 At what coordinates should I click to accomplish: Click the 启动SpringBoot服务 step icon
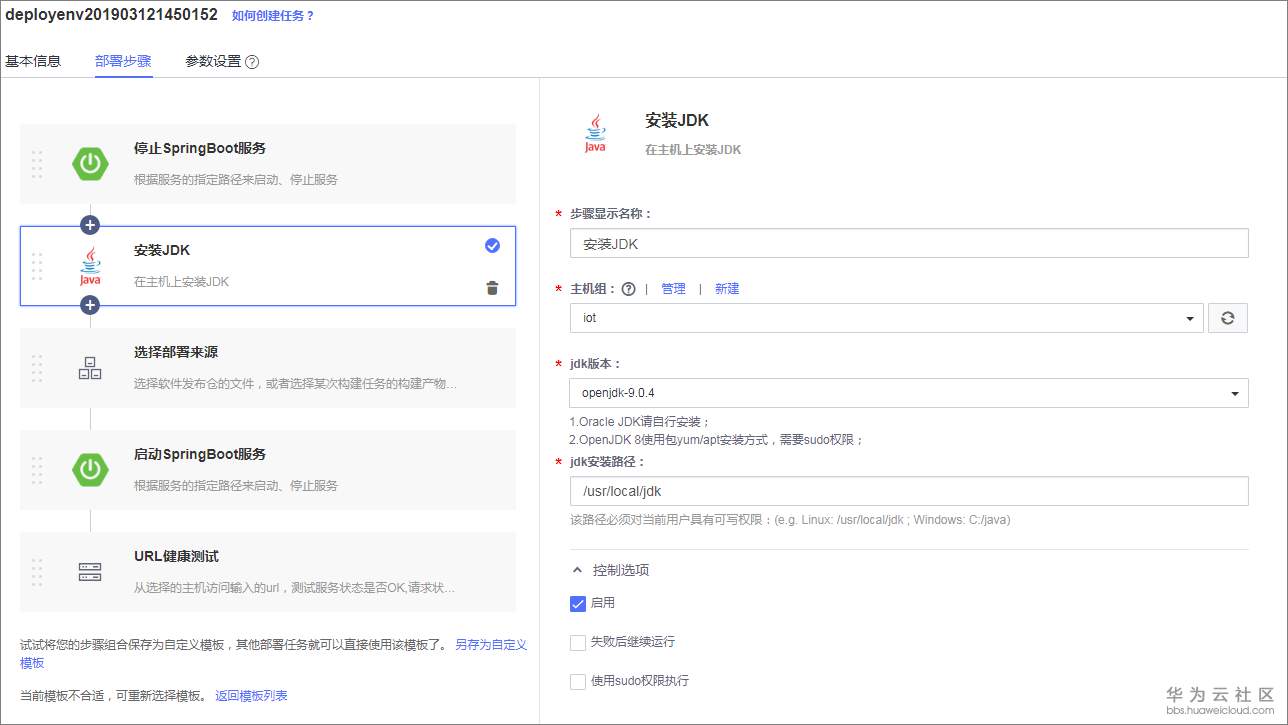pyautogui.click(x=90, y=469)
